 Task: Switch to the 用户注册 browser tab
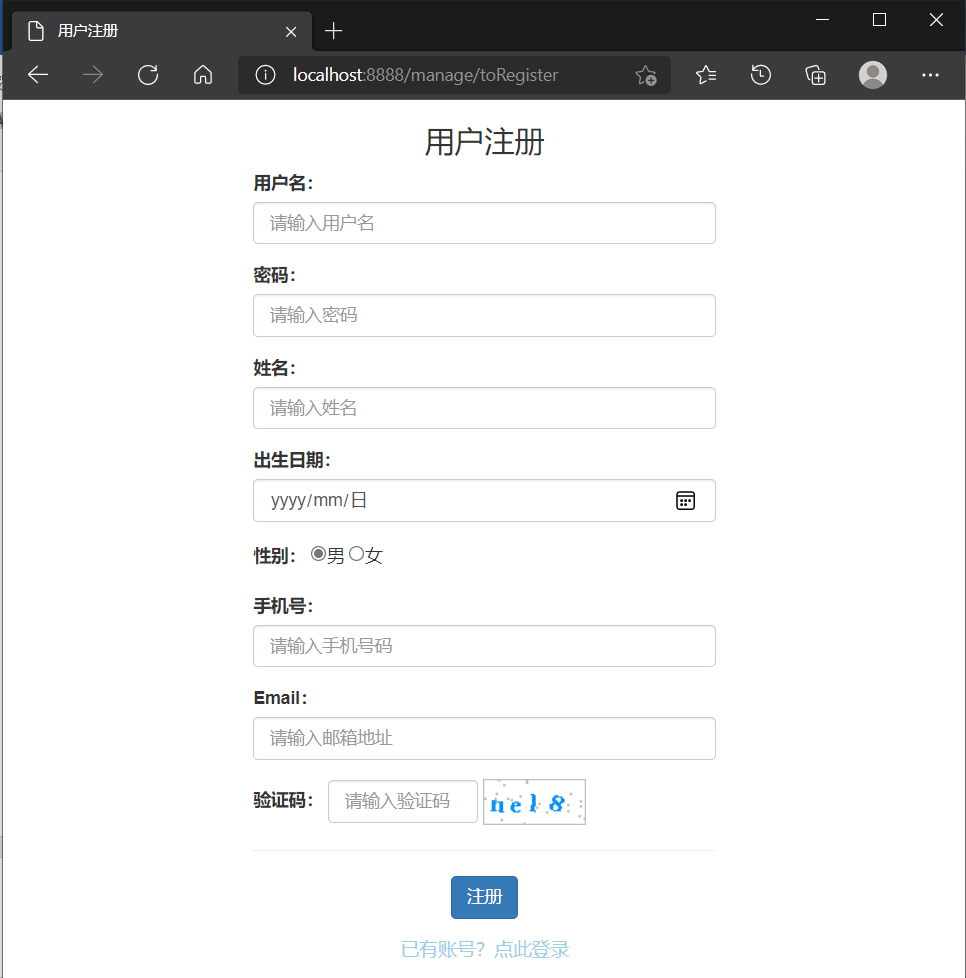click(x=150, y=31)
